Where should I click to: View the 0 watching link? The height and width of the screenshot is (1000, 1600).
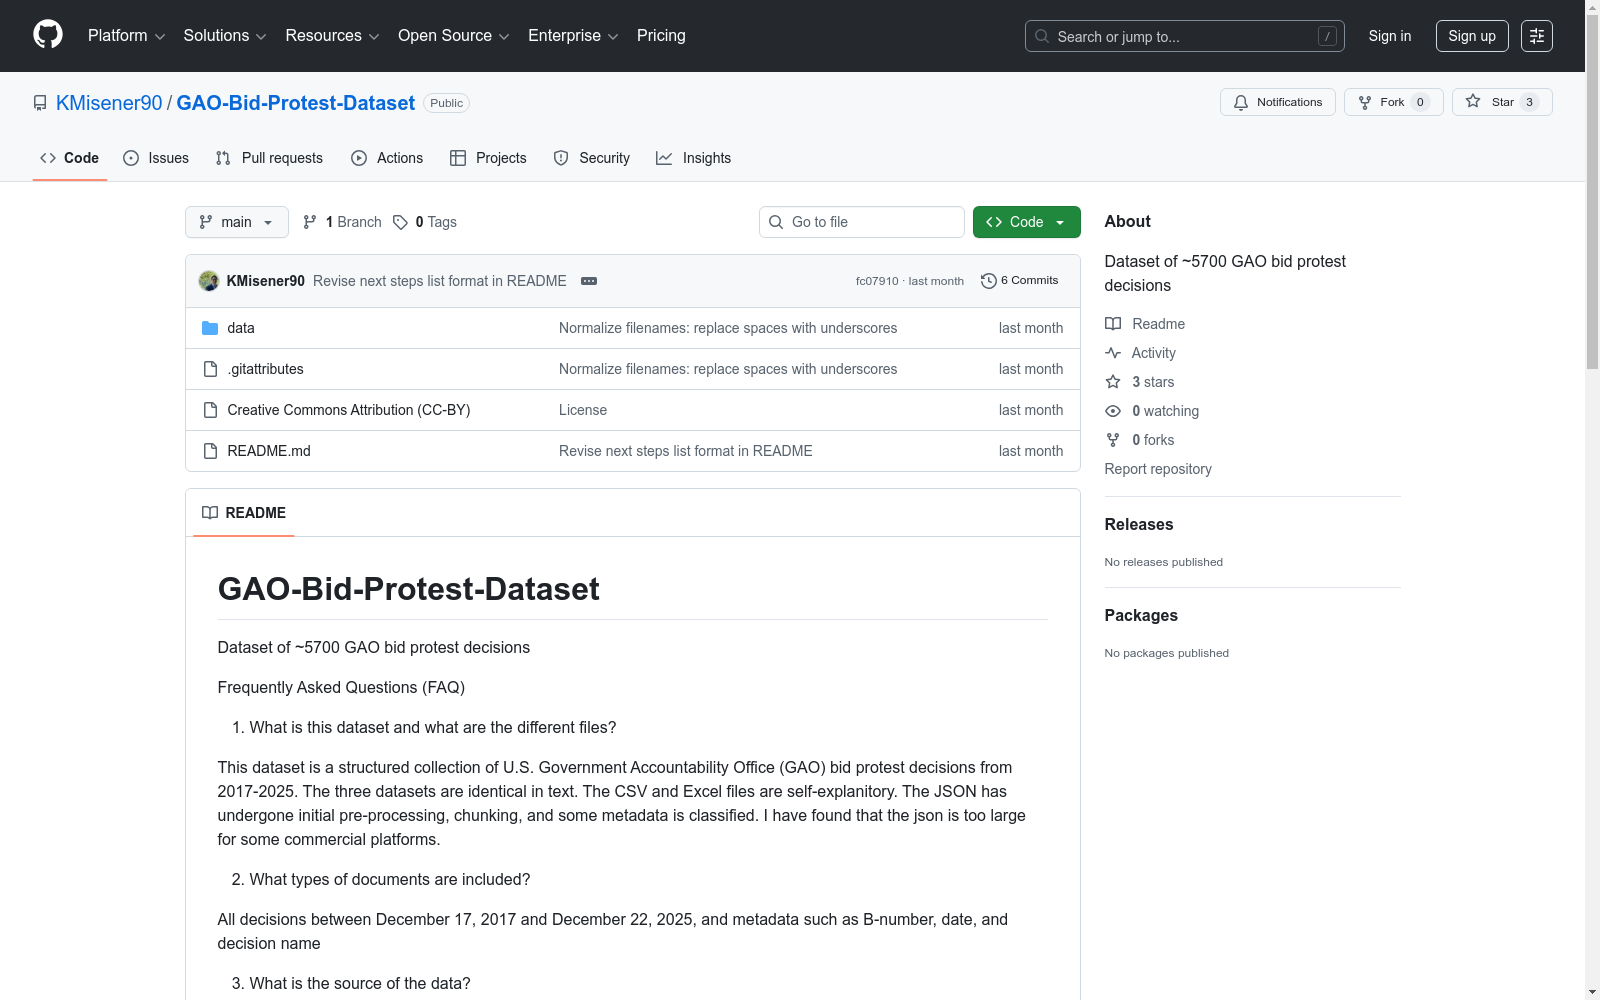1152,411
